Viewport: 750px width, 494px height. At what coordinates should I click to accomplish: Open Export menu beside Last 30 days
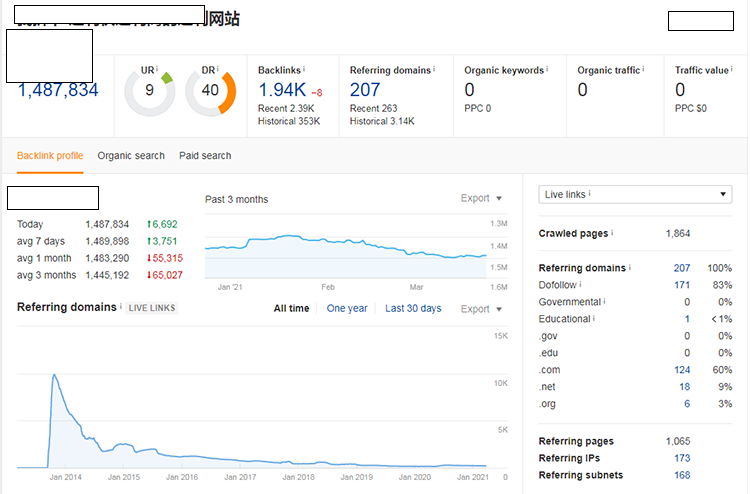pos(481,309)
